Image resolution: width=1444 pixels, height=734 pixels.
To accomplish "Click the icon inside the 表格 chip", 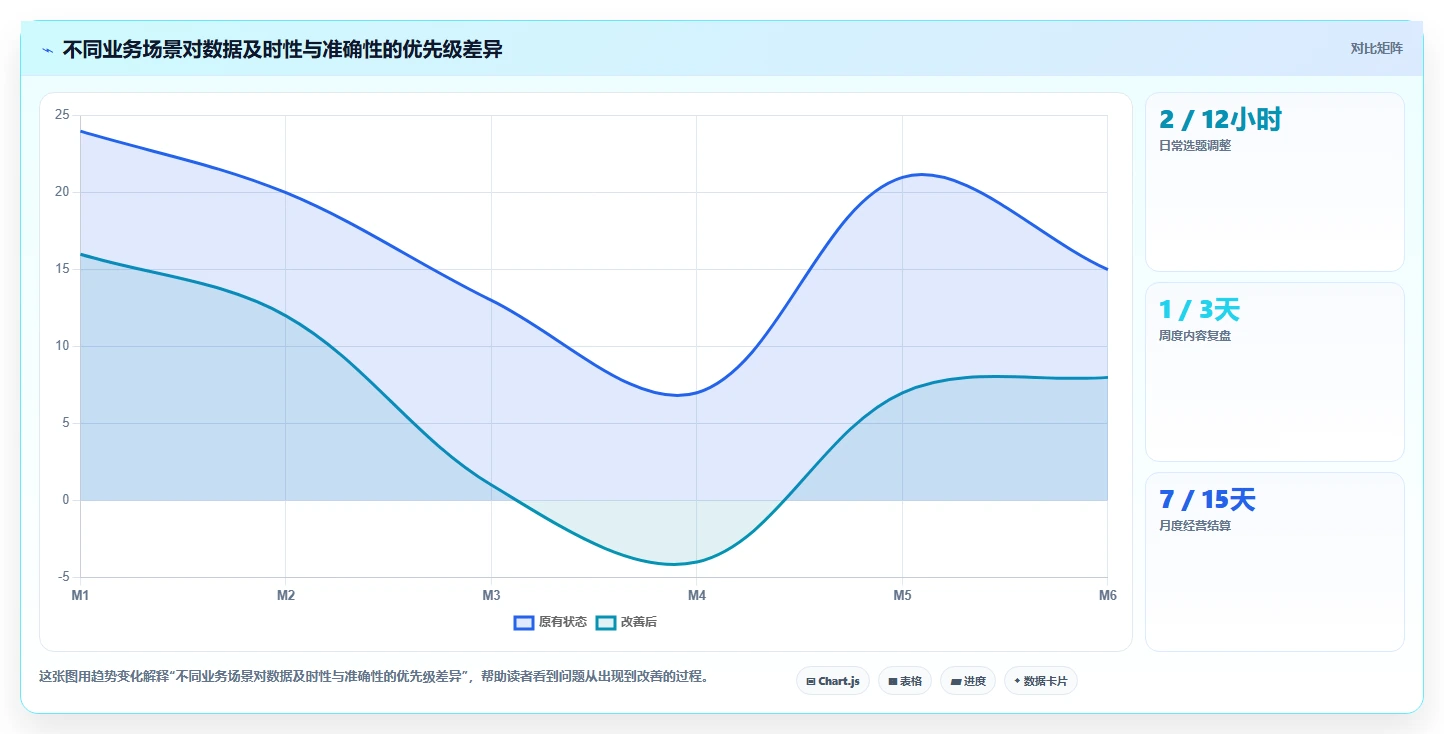I will point(893,682).
